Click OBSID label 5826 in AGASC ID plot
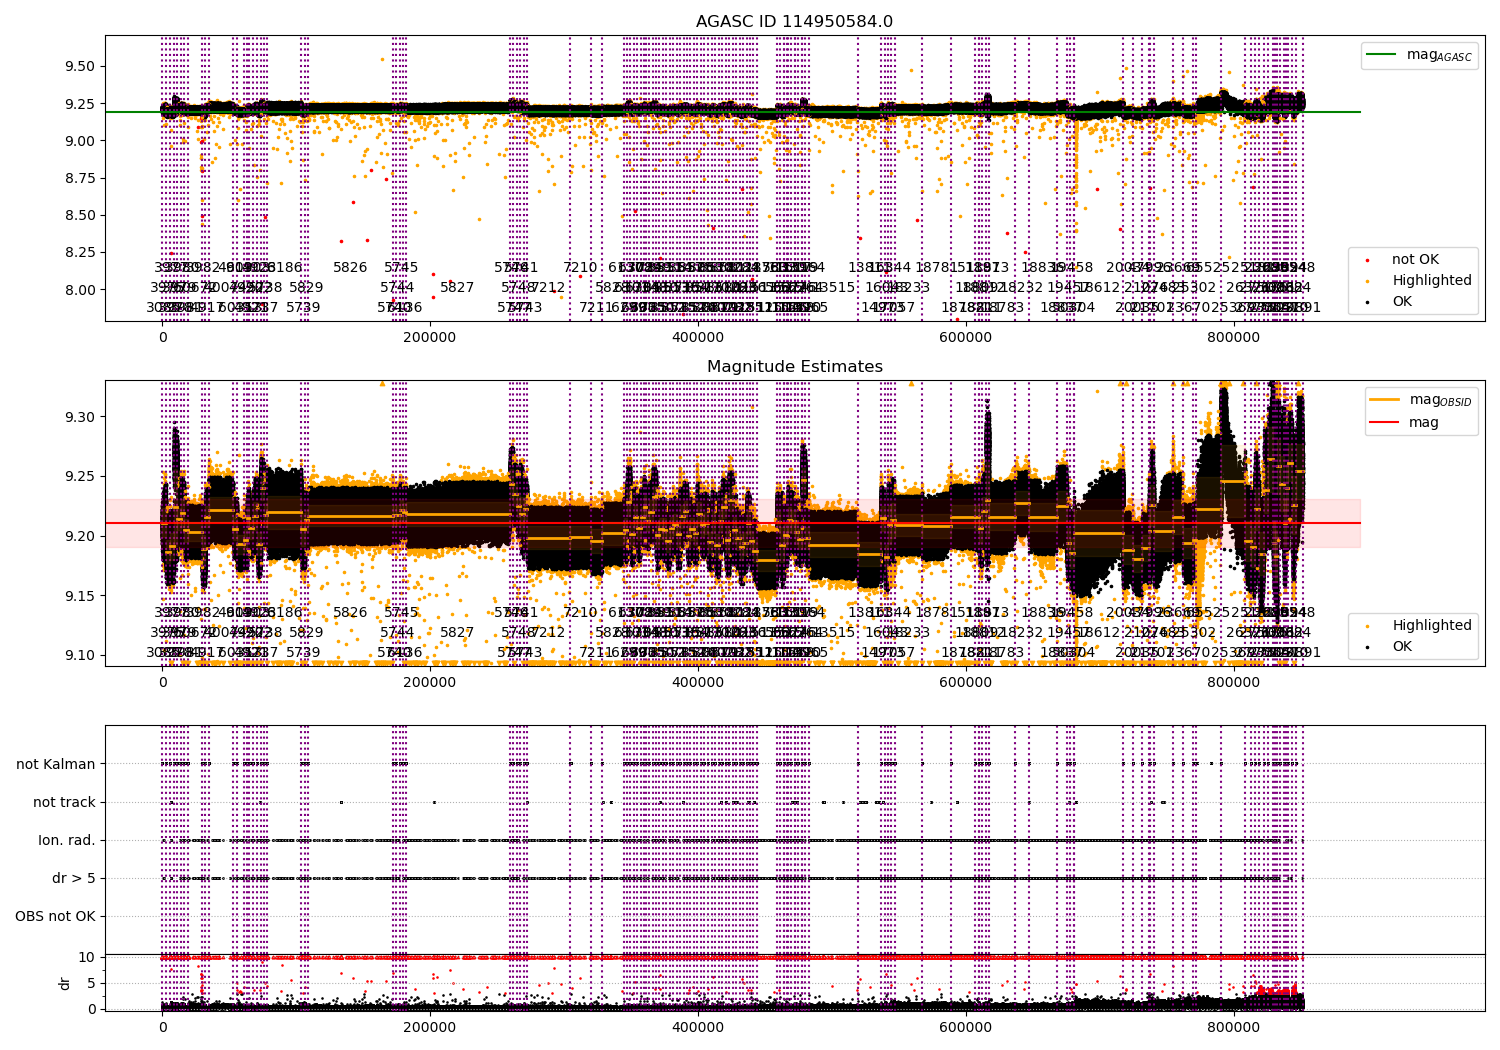Viewport: 1500px width, 1050px height. [350, 267]
